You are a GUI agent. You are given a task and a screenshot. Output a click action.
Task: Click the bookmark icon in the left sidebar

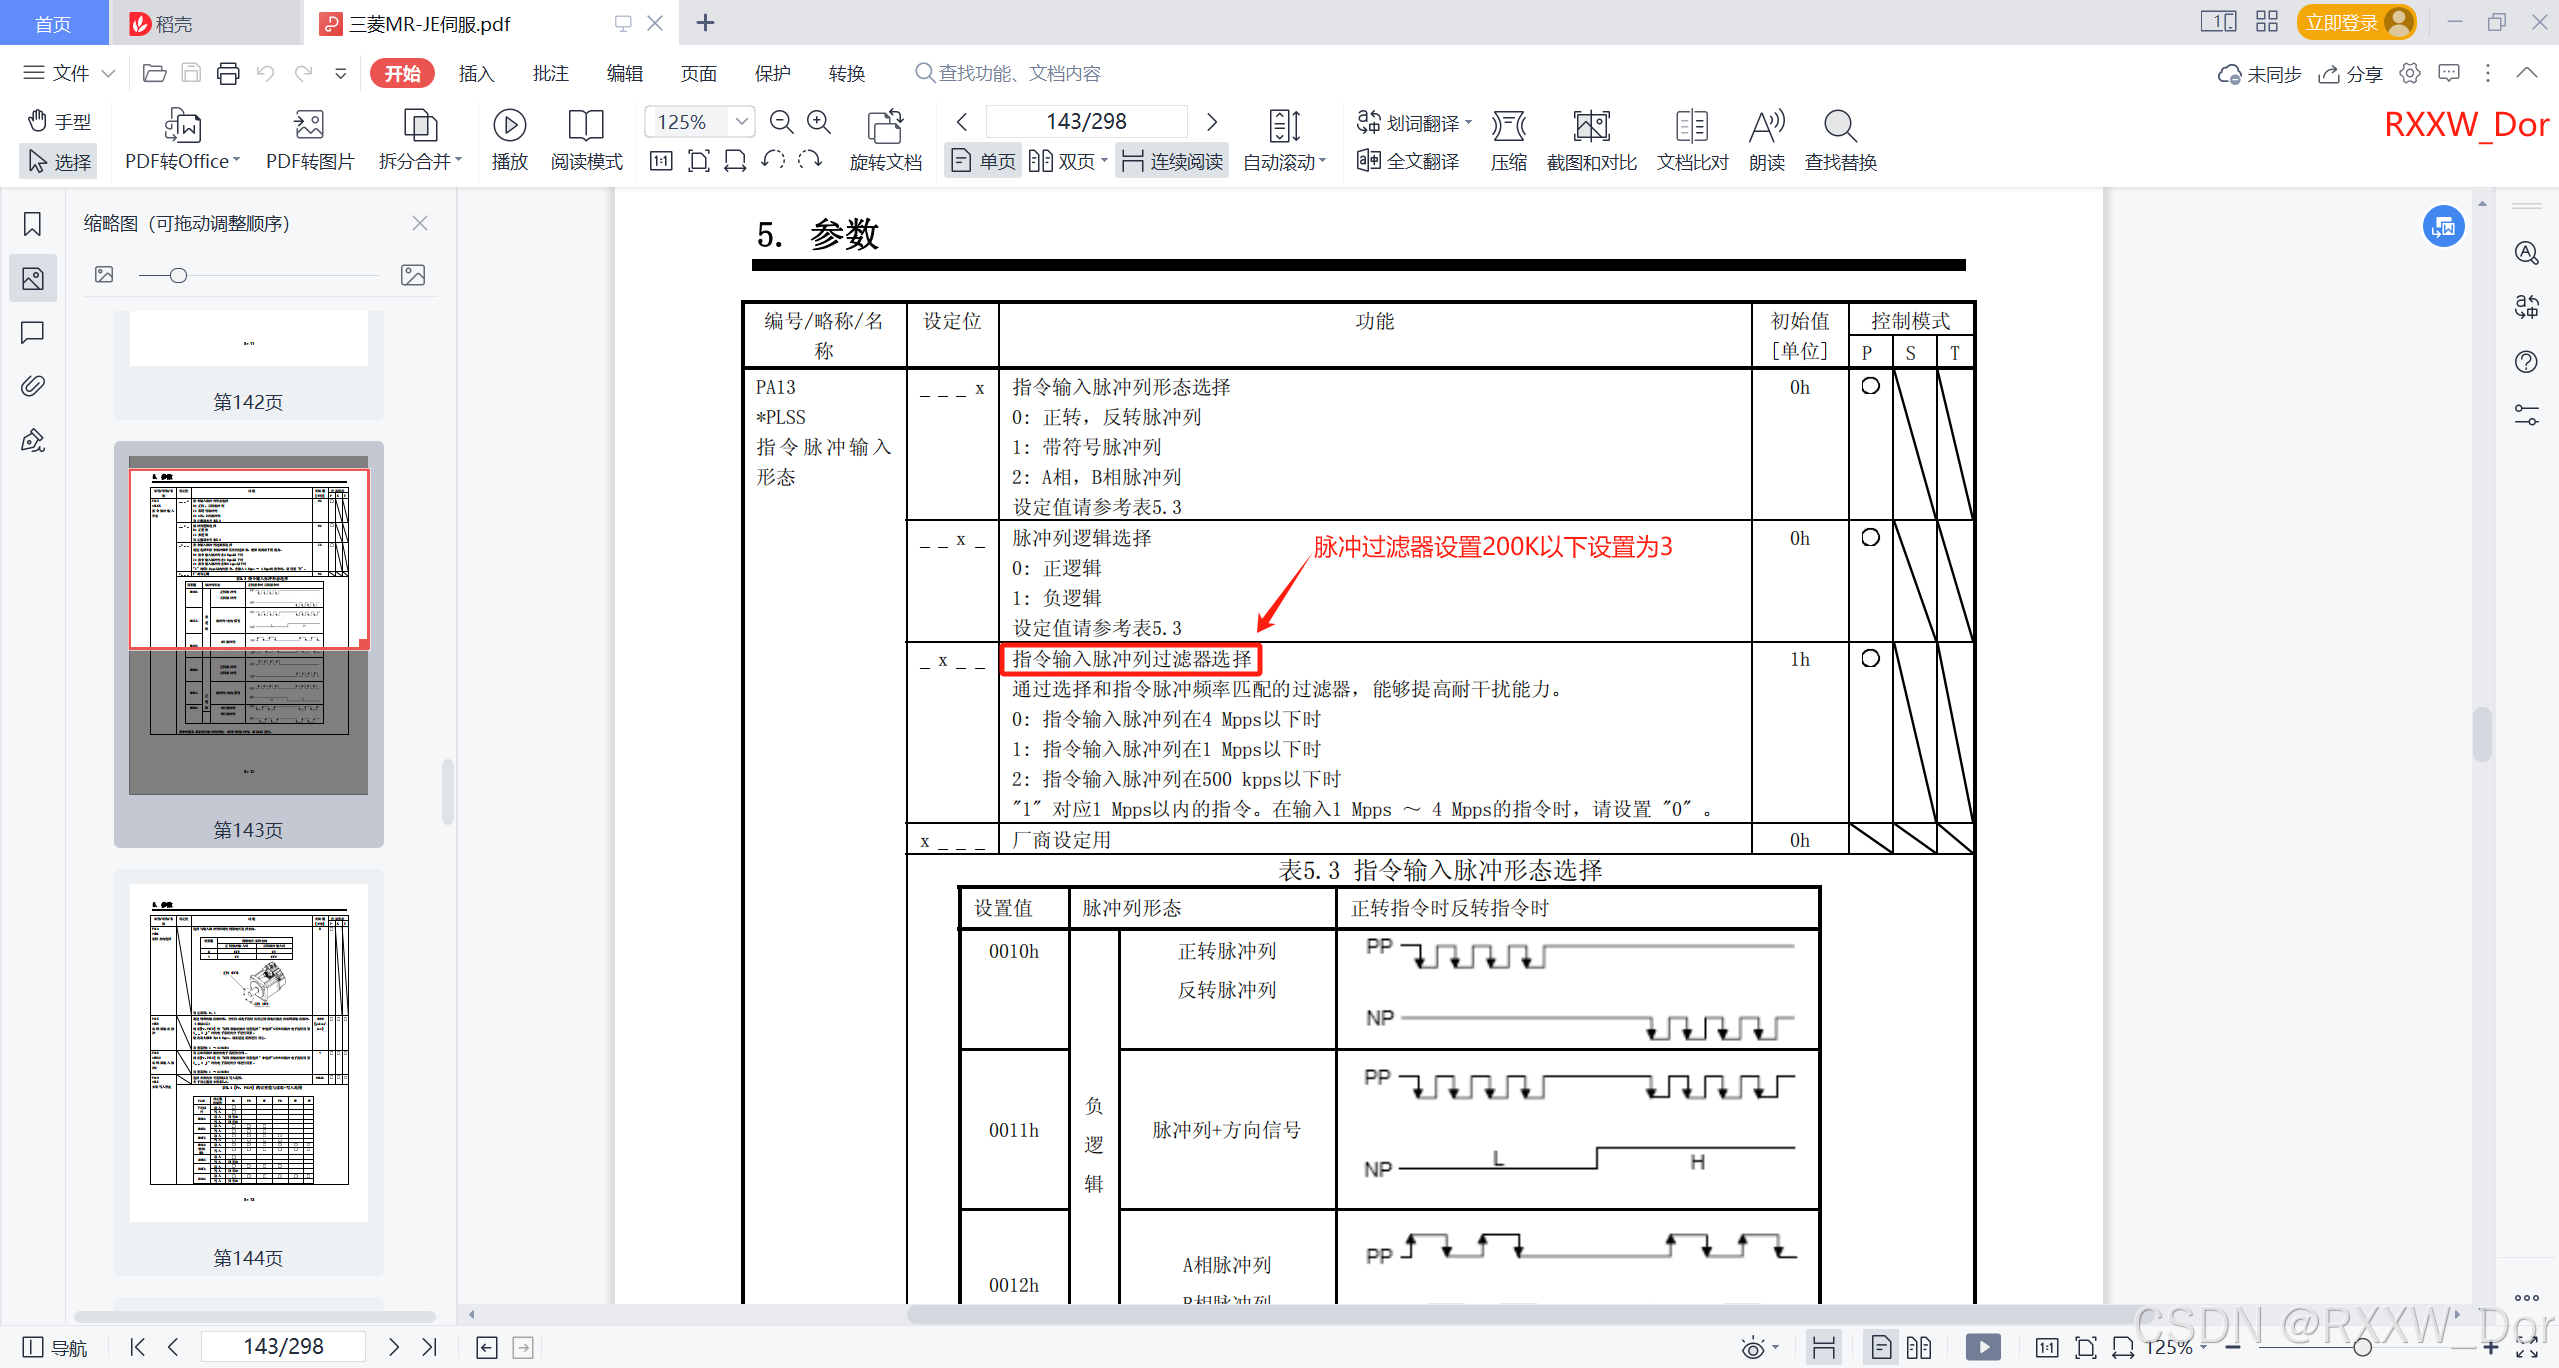pyautogui.click(x=32, y=224)
